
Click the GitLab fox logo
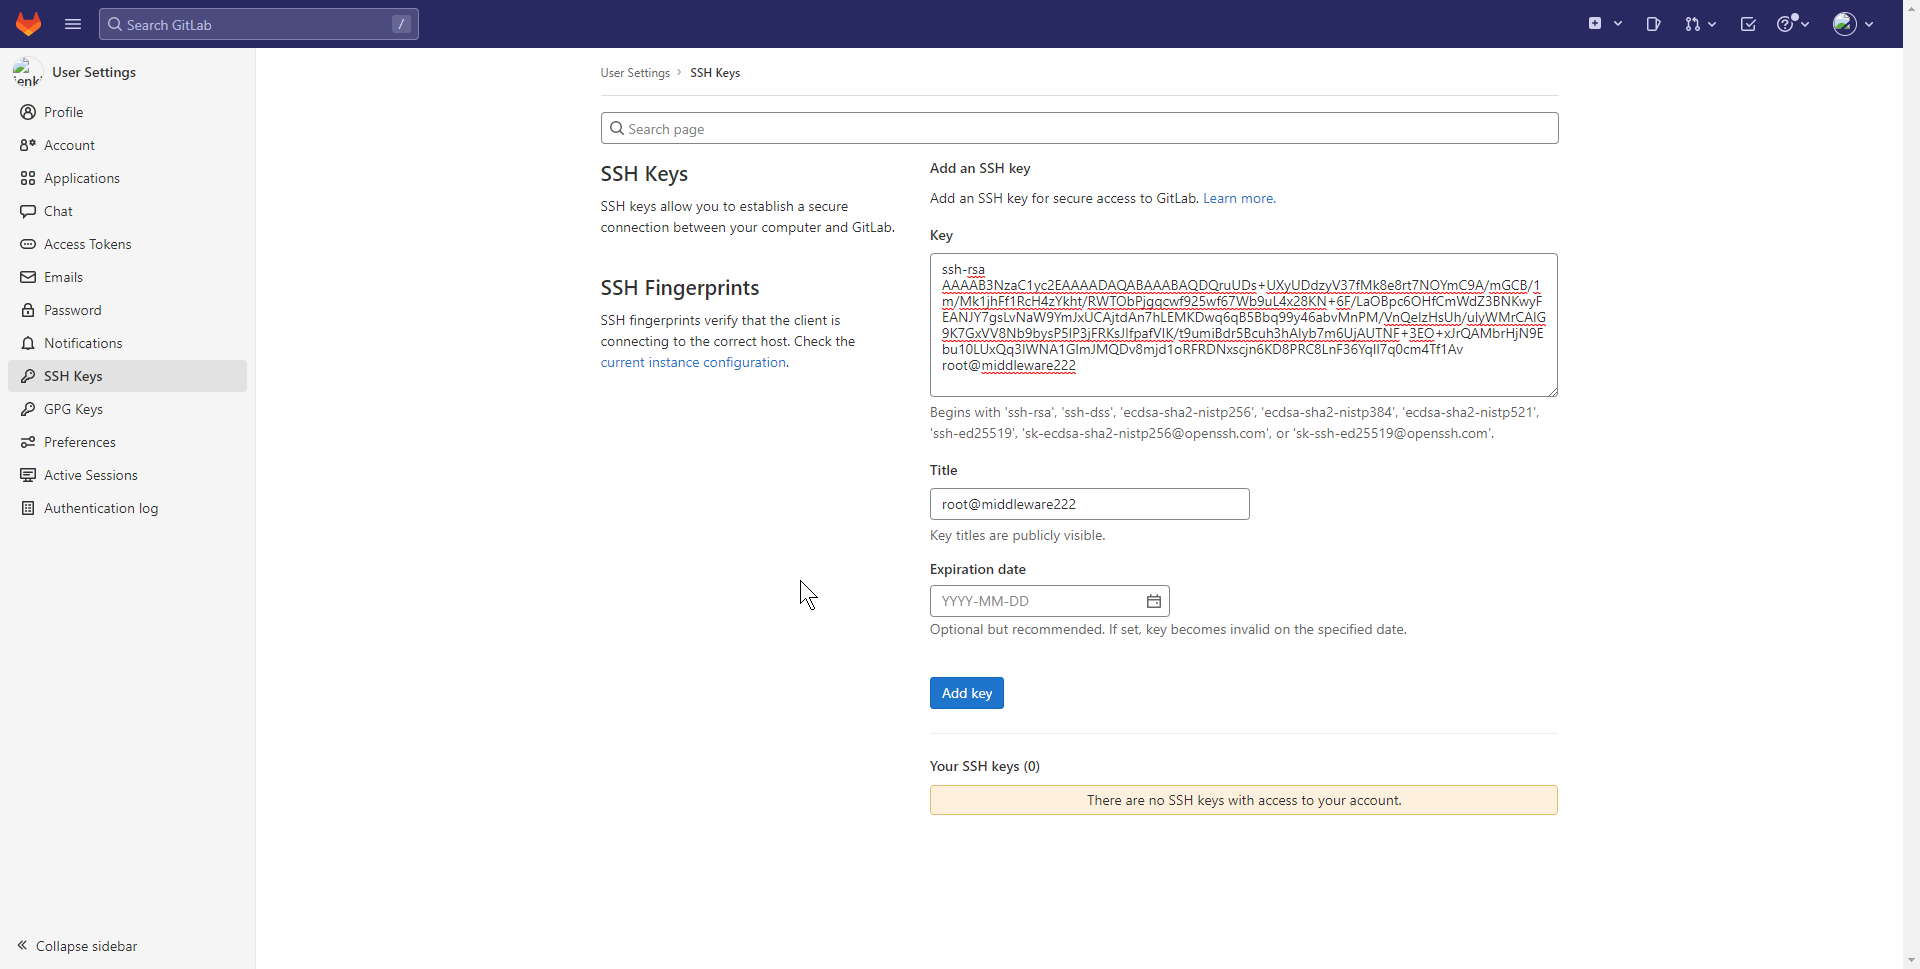click(x=28, y=24)
